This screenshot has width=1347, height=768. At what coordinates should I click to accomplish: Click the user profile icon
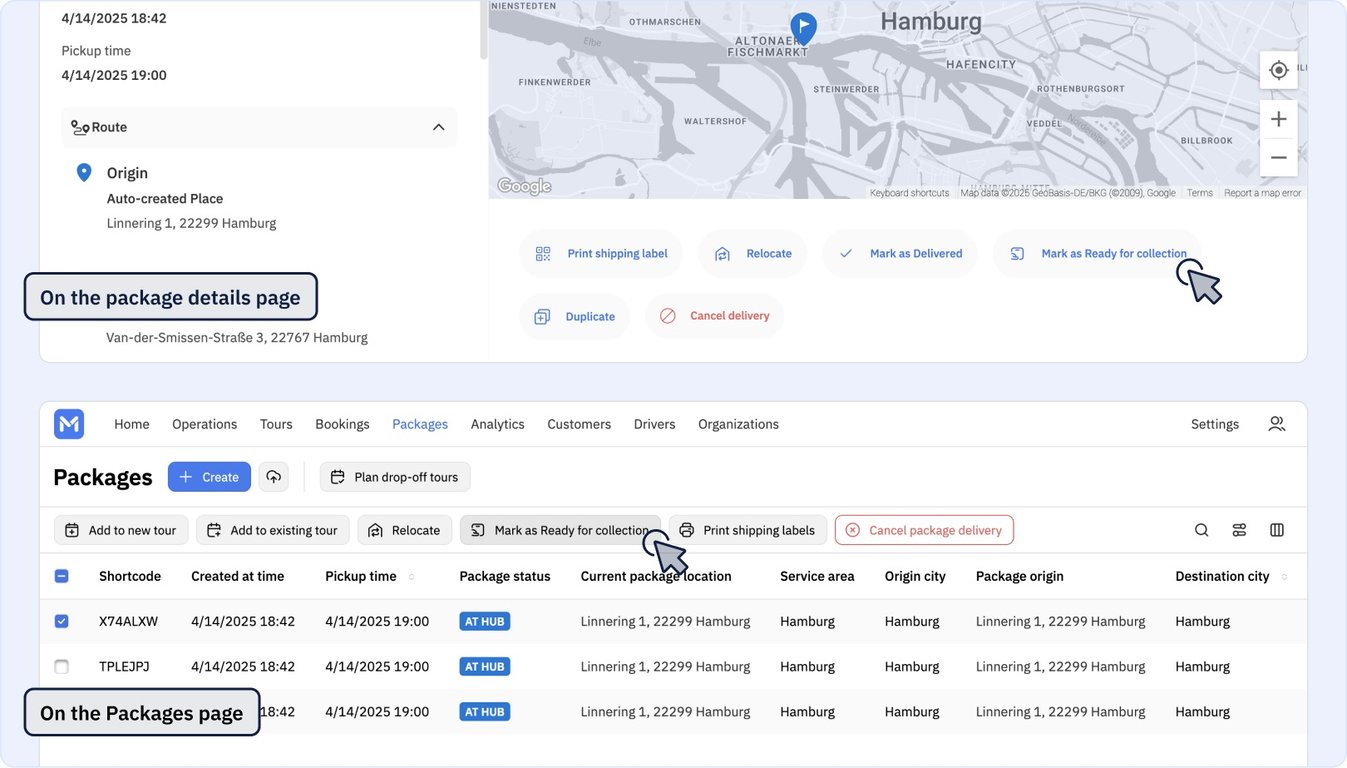pyautogui.click(x=1277, y=424)
